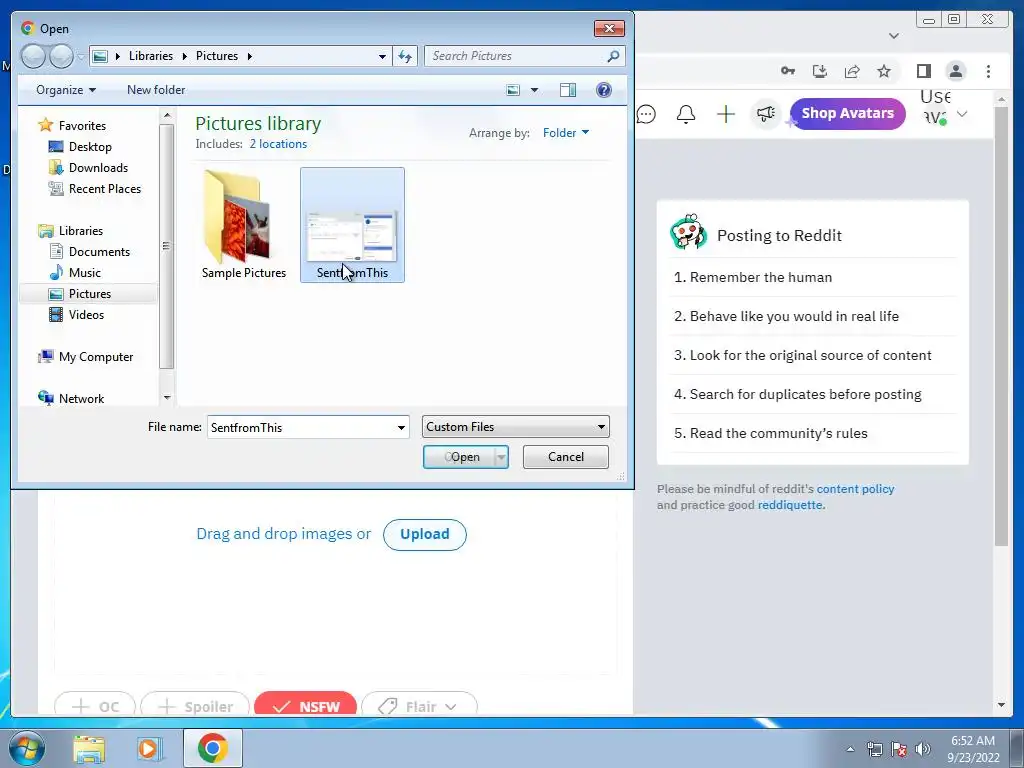Click Chrome install app icon

(x=820, y=71)
